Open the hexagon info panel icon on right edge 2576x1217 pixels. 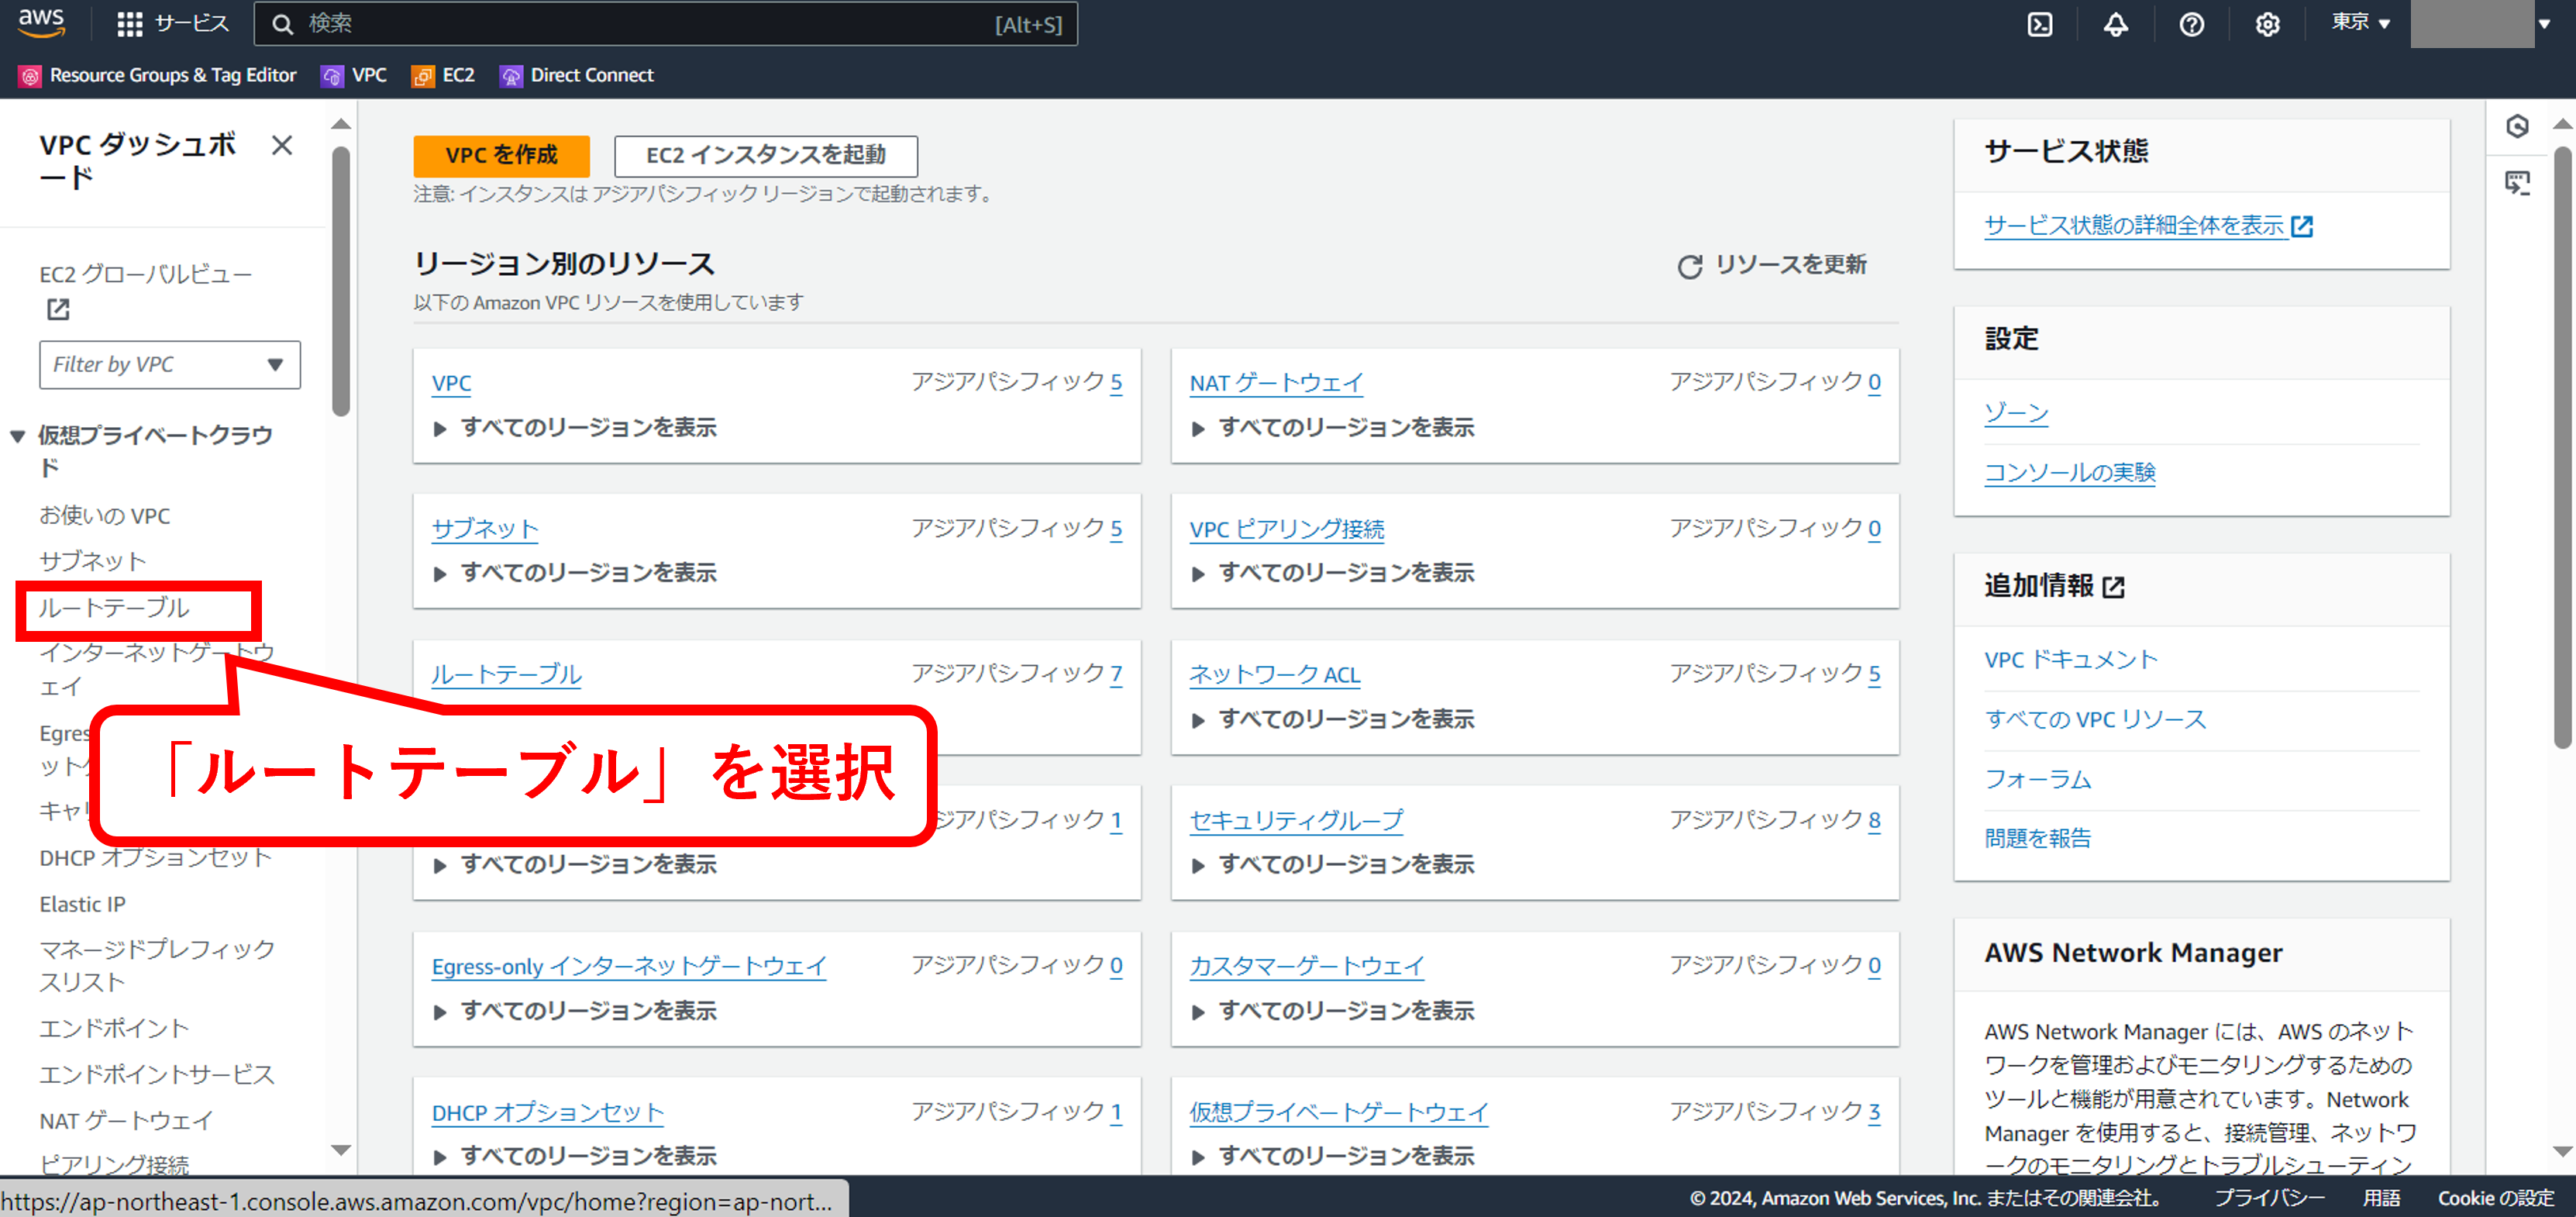2517,126
